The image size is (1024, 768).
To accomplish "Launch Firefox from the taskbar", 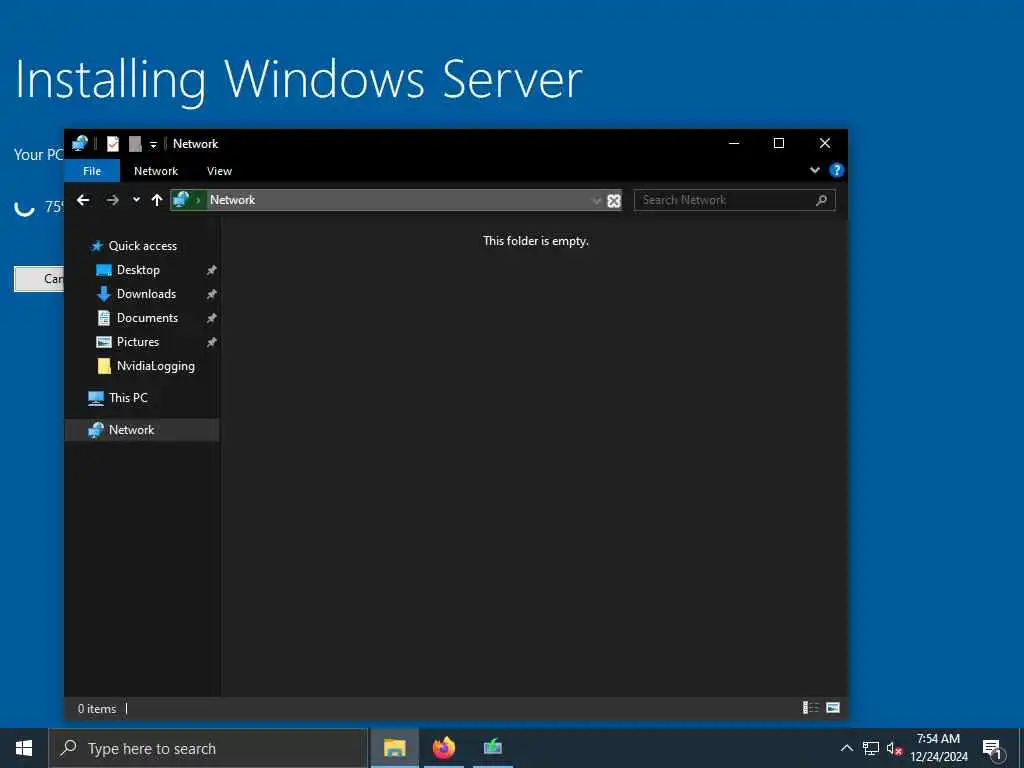I will pos(443,748).
